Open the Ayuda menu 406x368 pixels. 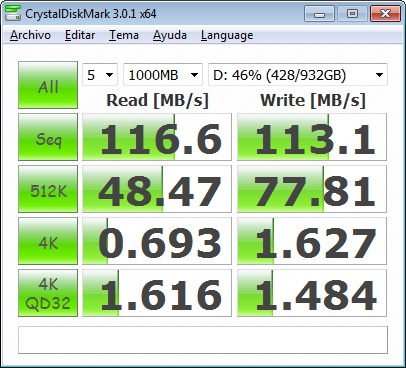click(170, 35)
